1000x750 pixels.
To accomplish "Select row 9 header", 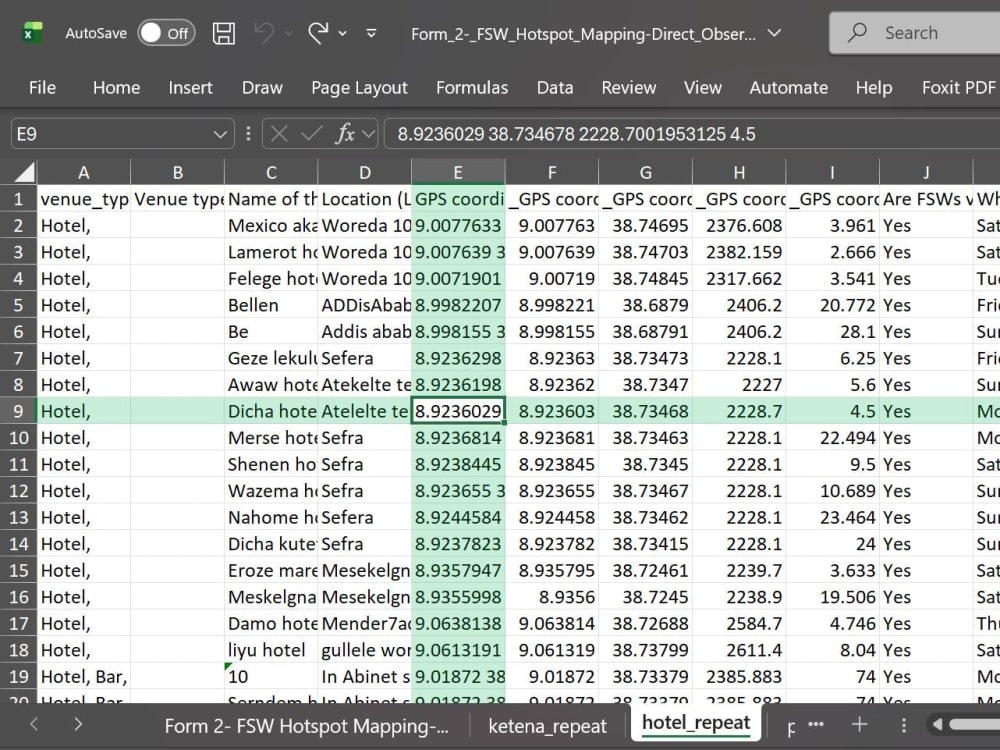I will (x=18, y=411).
